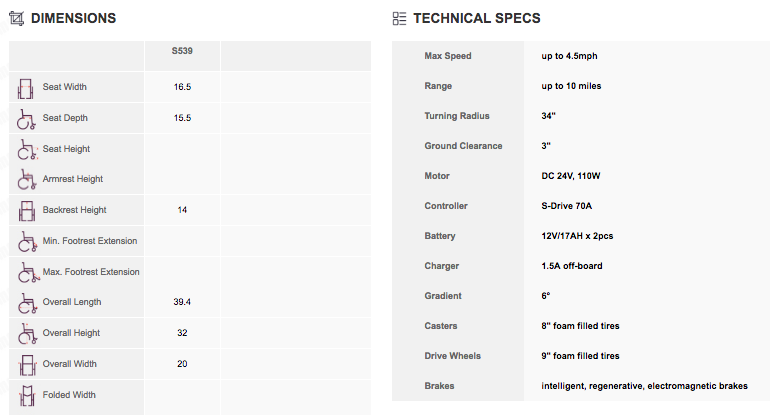Click the Seat Width wheelchair icon
770x415 pixels.
(26, 89)
